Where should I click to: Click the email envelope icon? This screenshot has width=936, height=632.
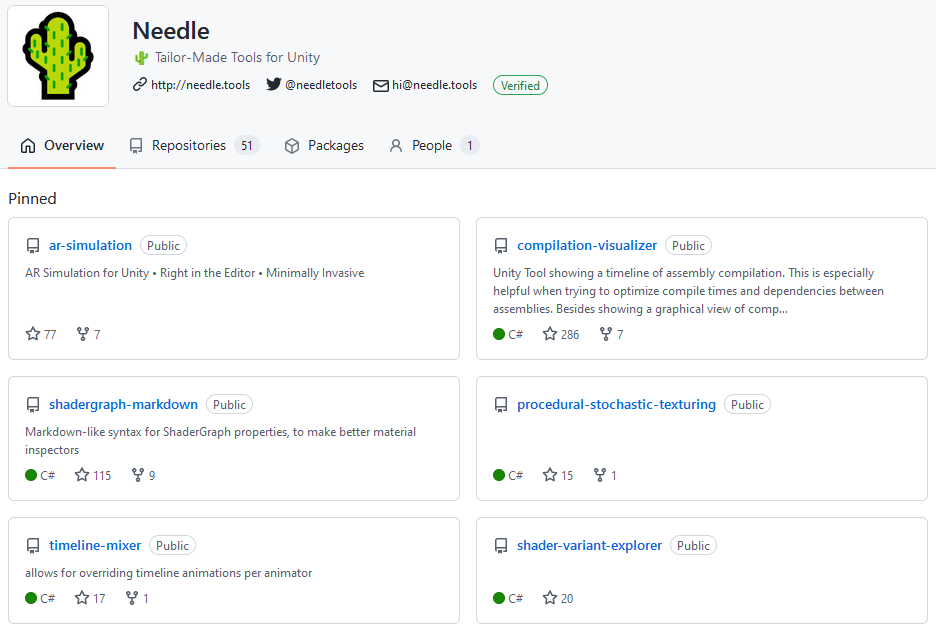click(380, 85)
